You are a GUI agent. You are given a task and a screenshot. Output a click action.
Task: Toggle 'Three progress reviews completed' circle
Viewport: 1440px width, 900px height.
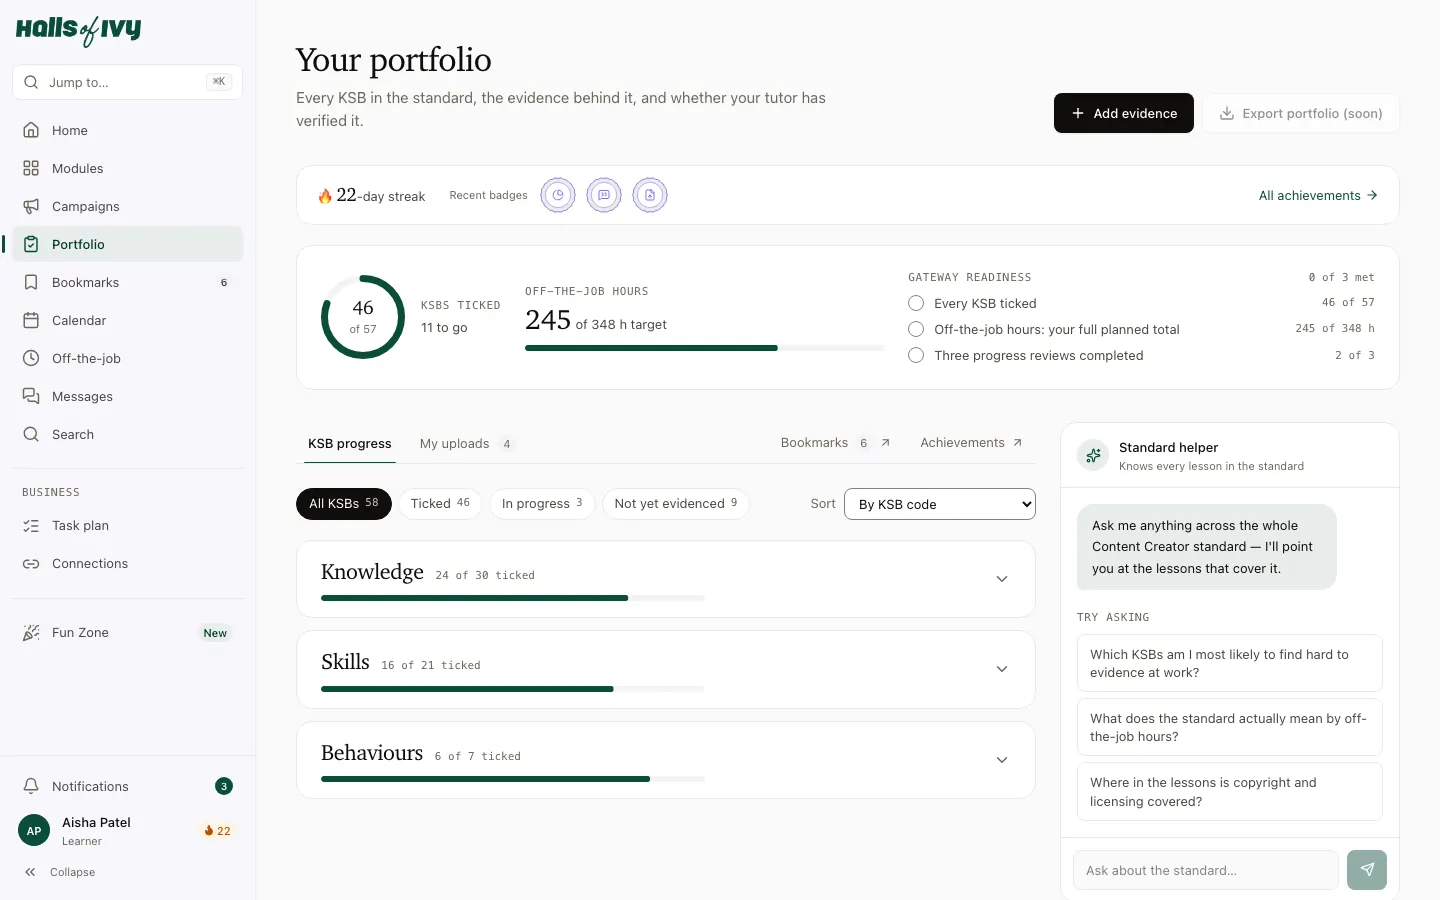[916, 355]
